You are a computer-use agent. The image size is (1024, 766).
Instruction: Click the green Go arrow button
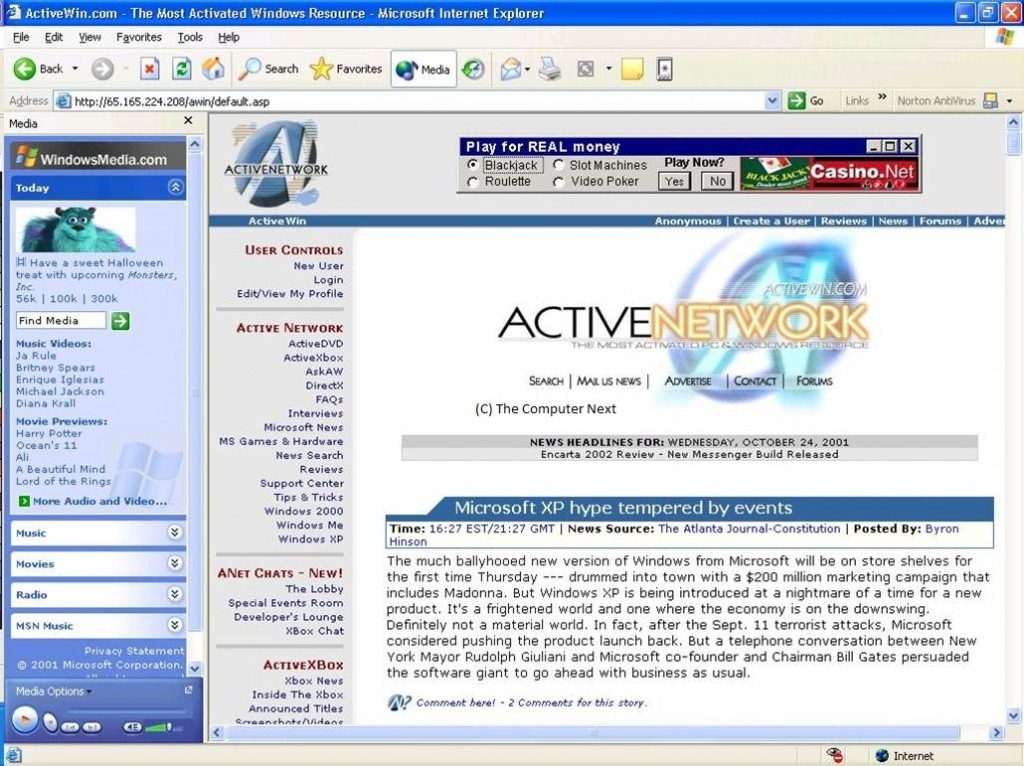click(x=796, y=101)
